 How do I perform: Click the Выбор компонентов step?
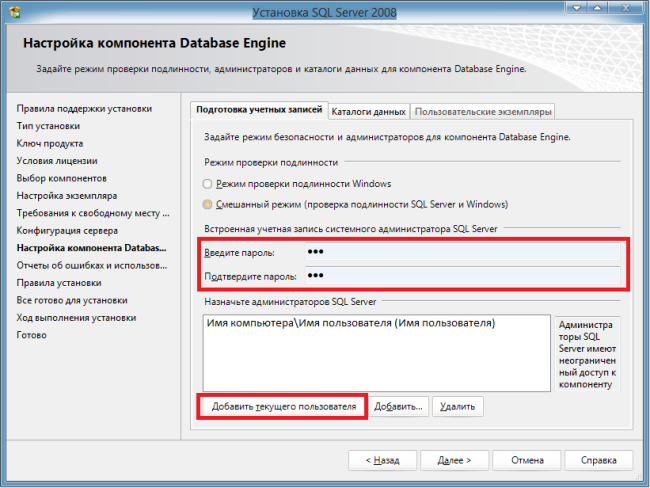pyautogui.click(x=61, y=178)
